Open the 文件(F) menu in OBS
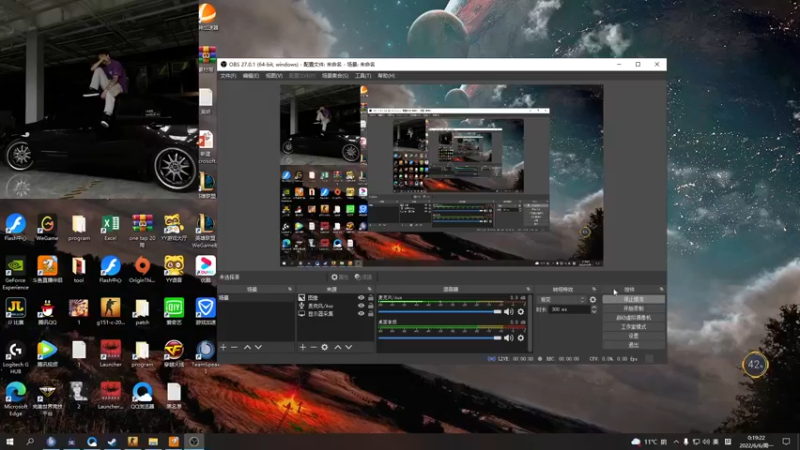Image resolution: width=800 pixels, height=450 pixels. click(228, 76)
